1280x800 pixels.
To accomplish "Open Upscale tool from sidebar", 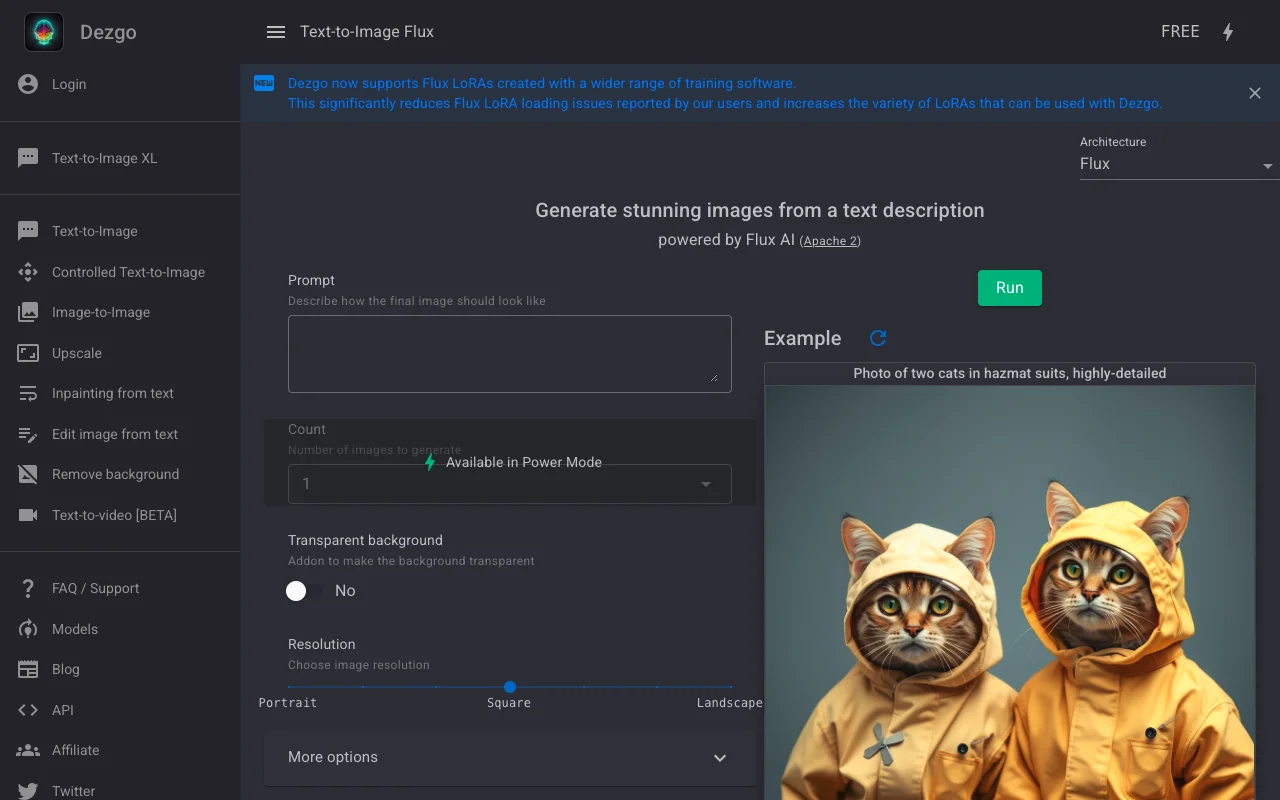I will 77,353.
